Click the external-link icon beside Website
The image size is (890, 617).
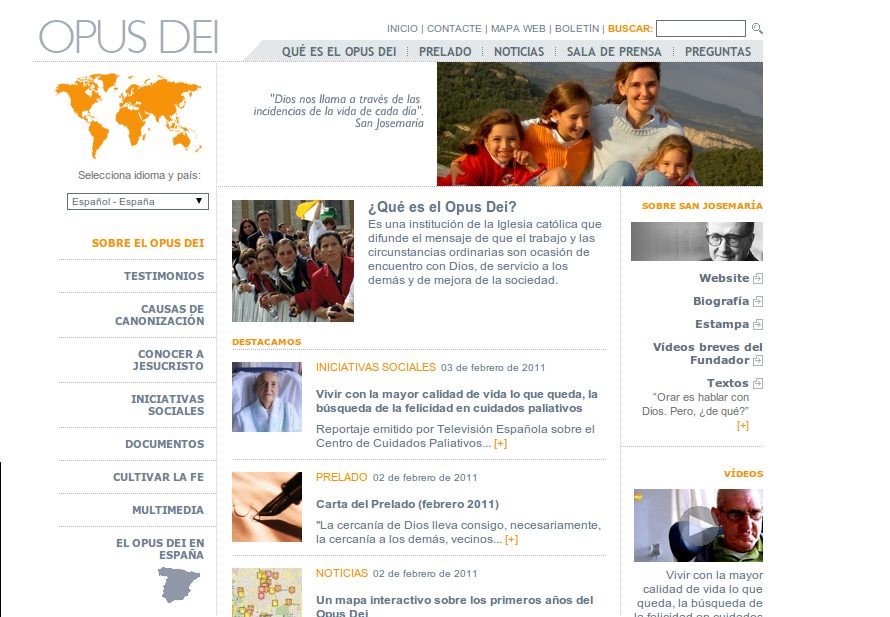758,279
